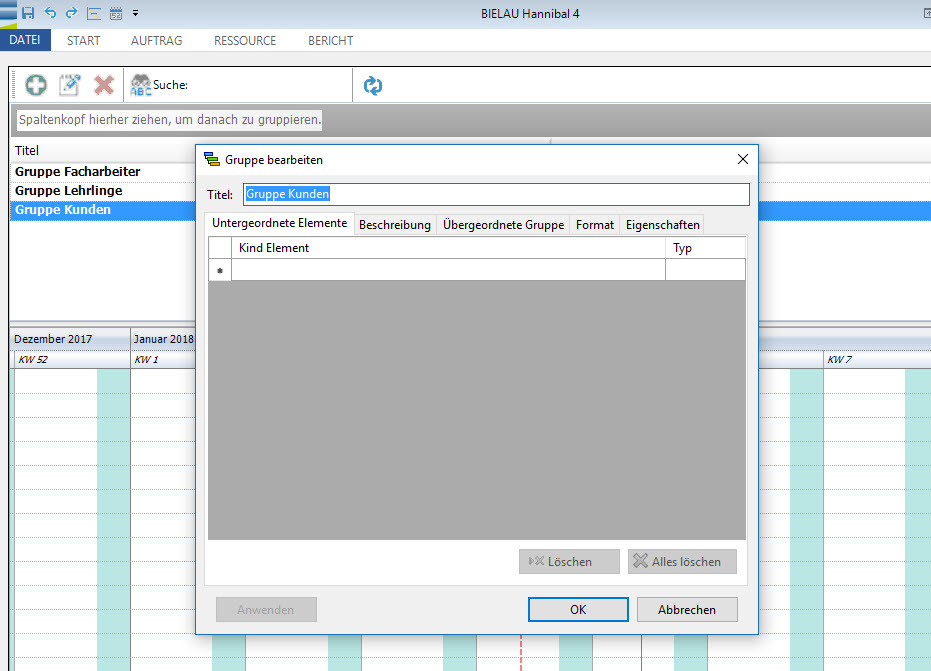Click the Gantt chart icon in title bar

(x=94, y=13)
